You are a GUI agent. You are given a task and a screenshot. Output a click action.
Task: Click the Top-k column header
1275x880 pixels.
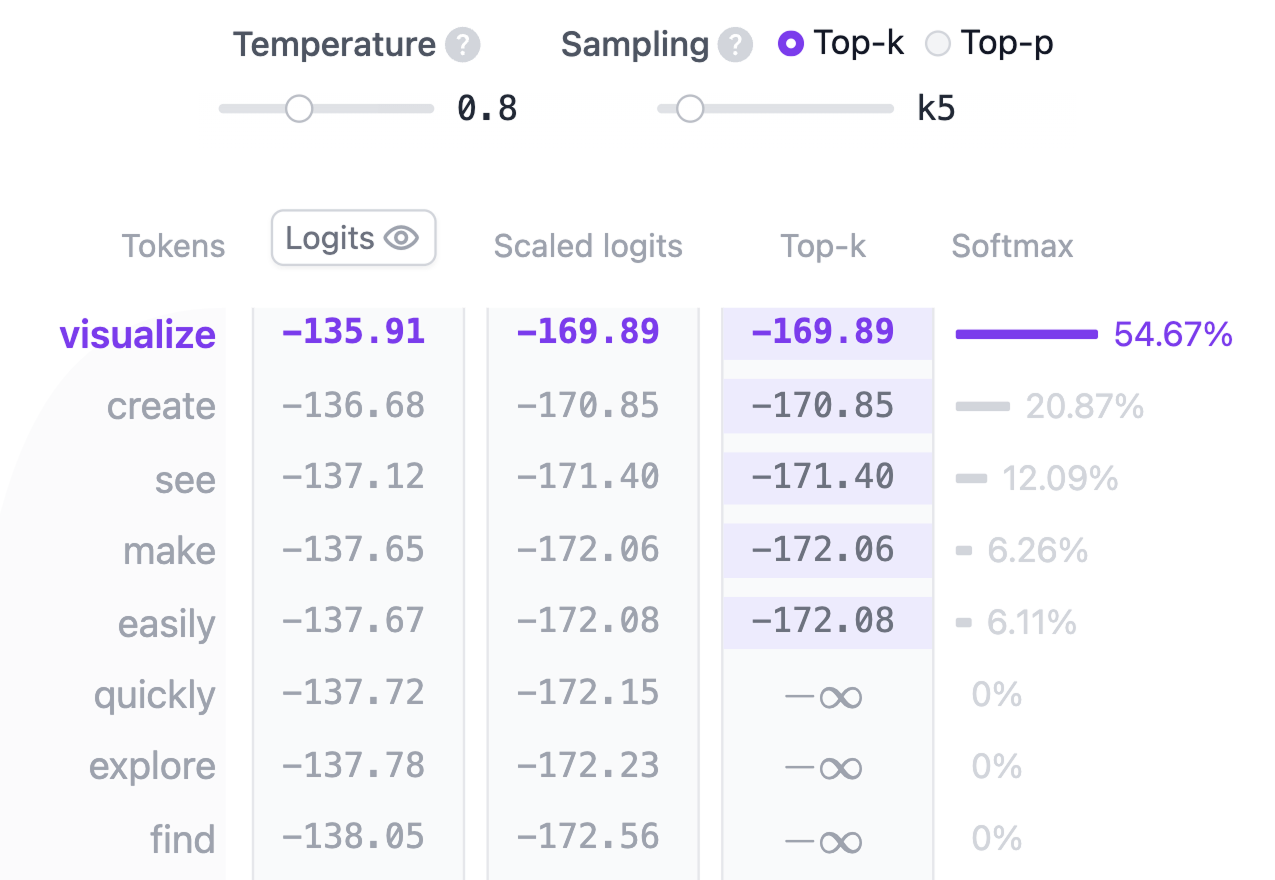coord(823,246)
